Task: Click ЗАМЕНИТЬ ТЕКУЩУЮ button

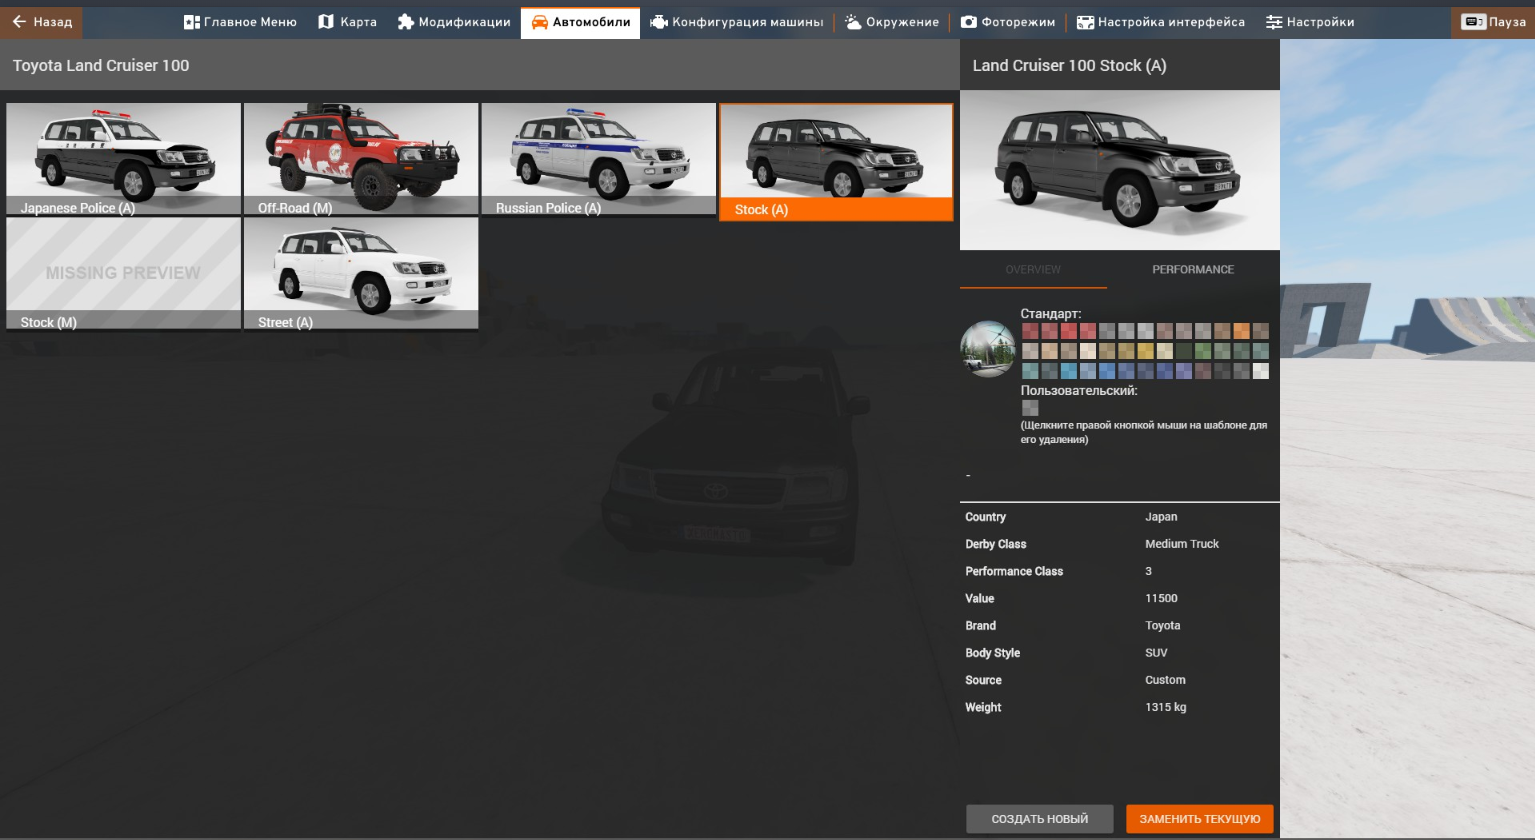Action: (1200, 819)
